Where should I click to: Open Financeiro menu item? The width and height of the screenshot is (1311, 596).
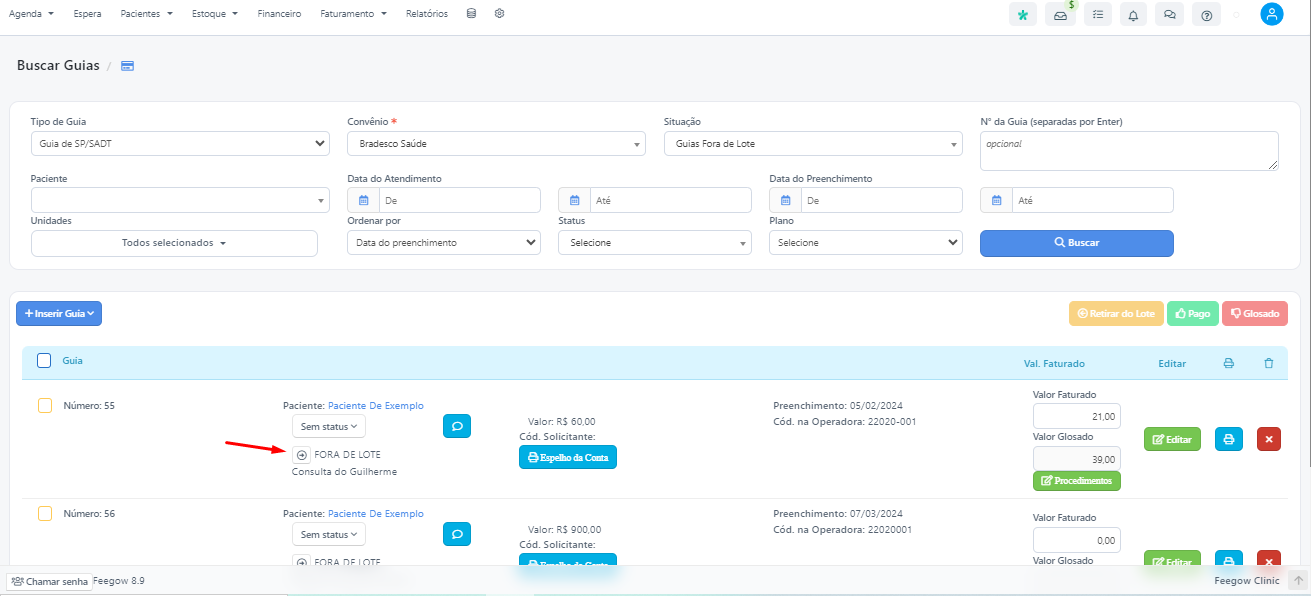tap(279, 14)
